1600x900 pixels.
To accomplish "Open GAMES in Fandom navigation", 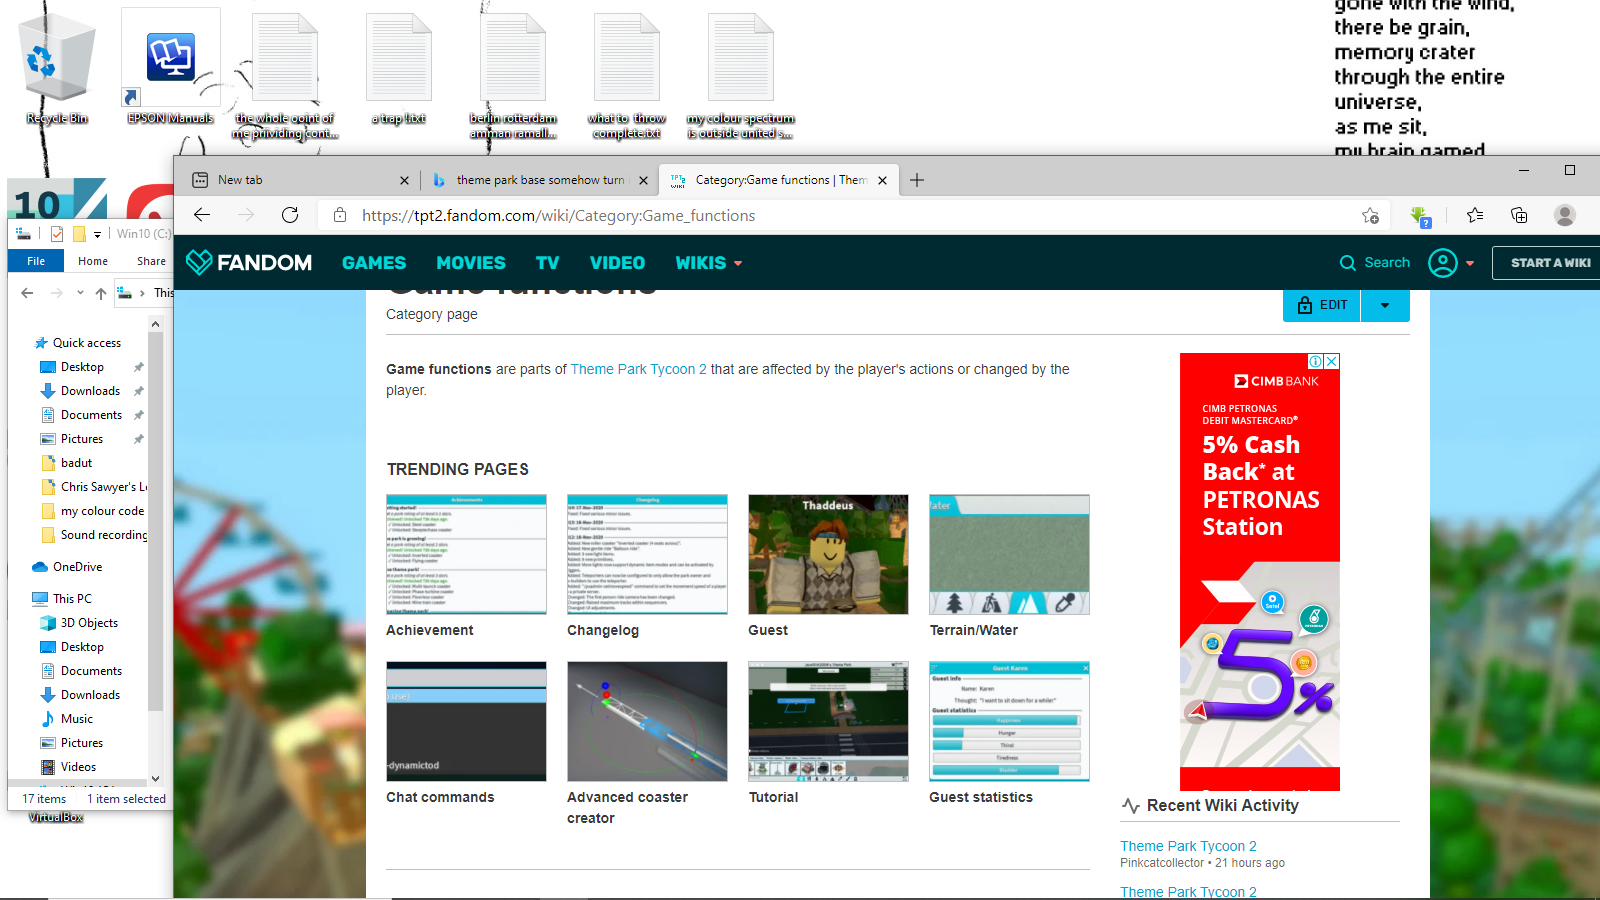I will pyautogui.click(x=374, y=263).
